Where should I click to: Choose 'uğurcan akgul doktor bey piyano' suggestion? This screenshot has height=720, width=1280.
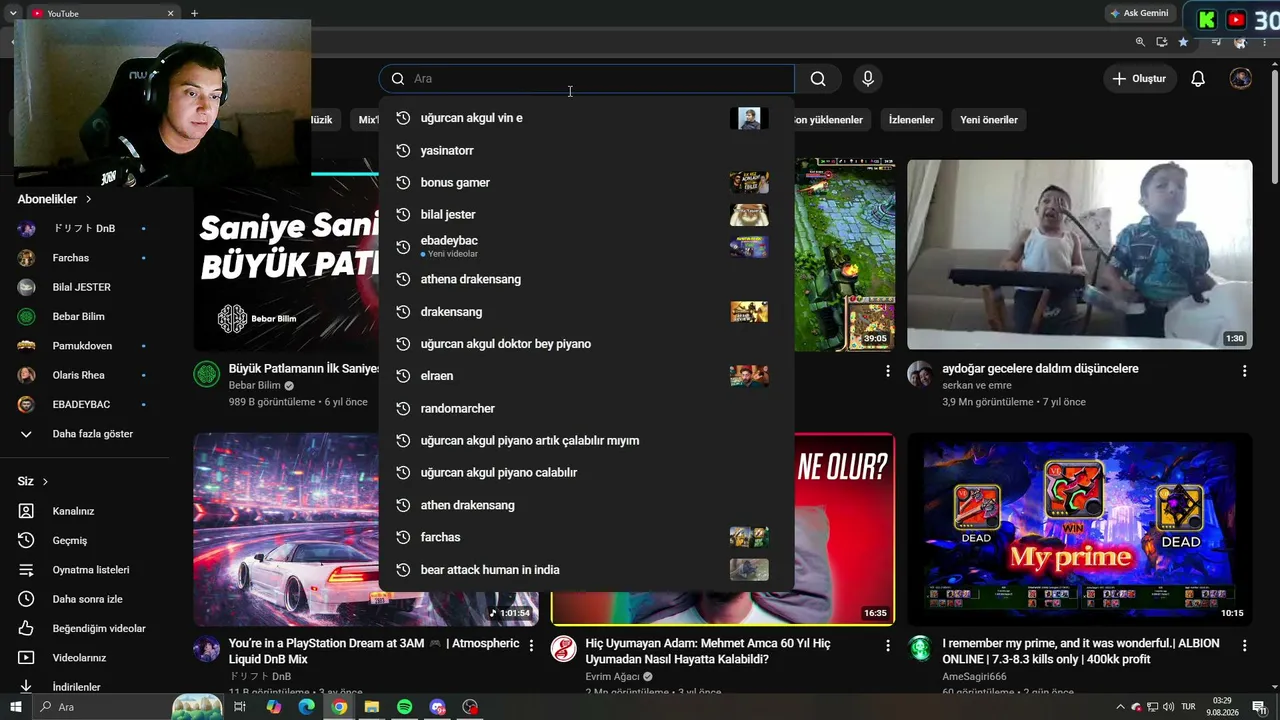(x=586, y=344)
